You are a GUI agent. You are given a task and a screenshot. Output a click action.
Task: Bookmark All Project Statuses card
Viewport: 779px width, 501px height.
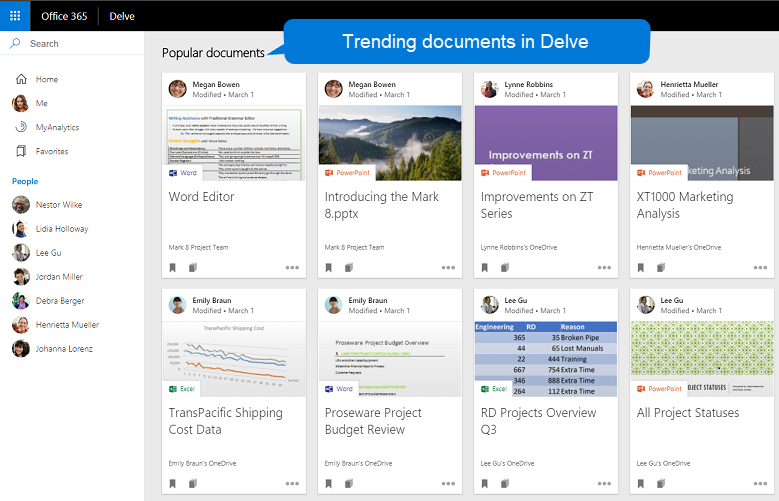pos(640,484)
